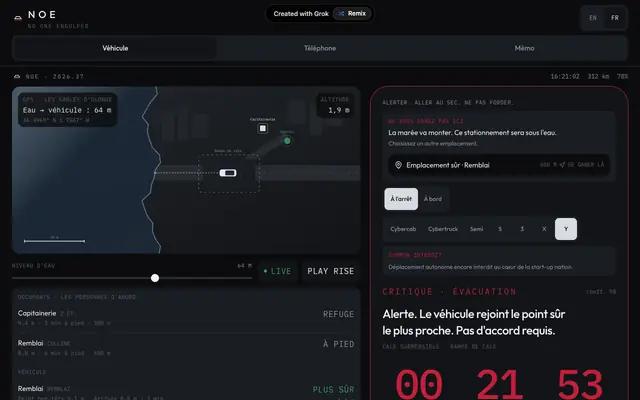Select the vehicle marker on the map
This screenshot has height=400, width=640.
228,173
